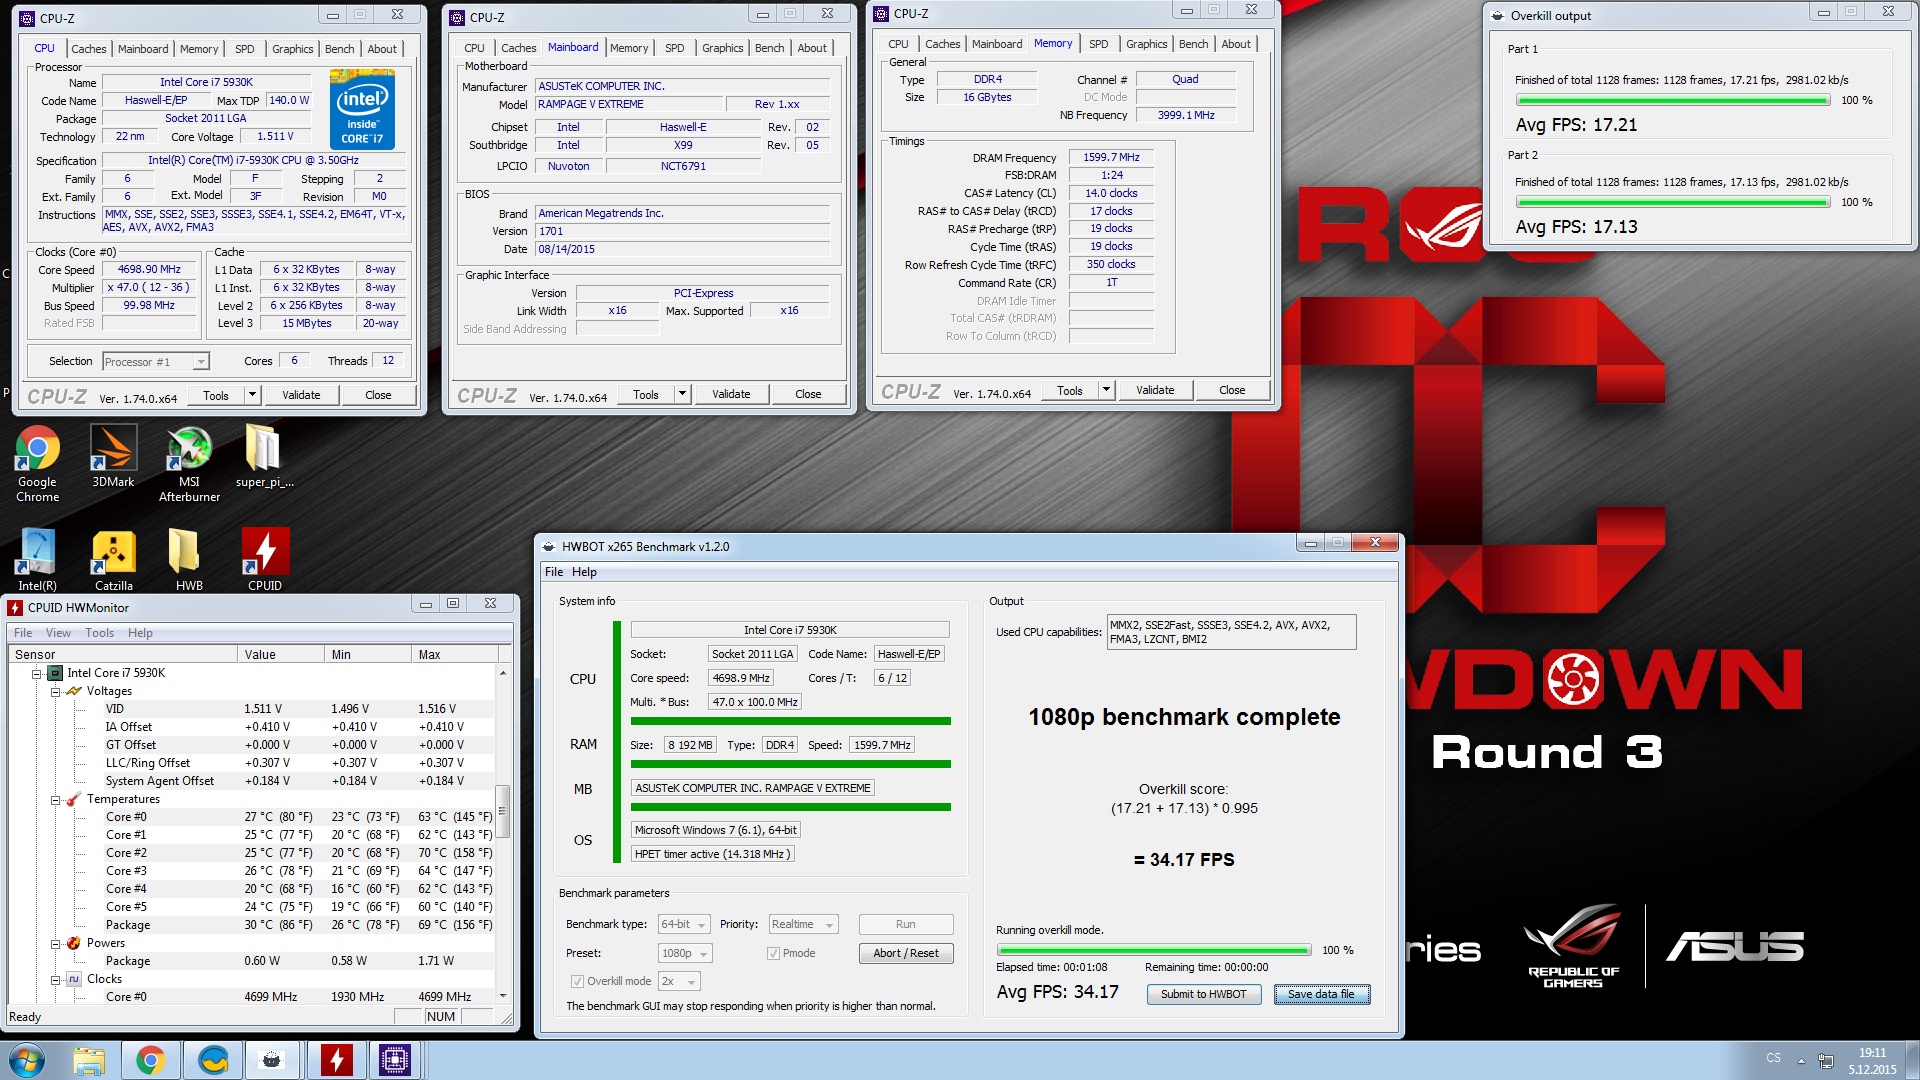Open the Overkill mode 2x dropdown

click(x=679, y=982)
